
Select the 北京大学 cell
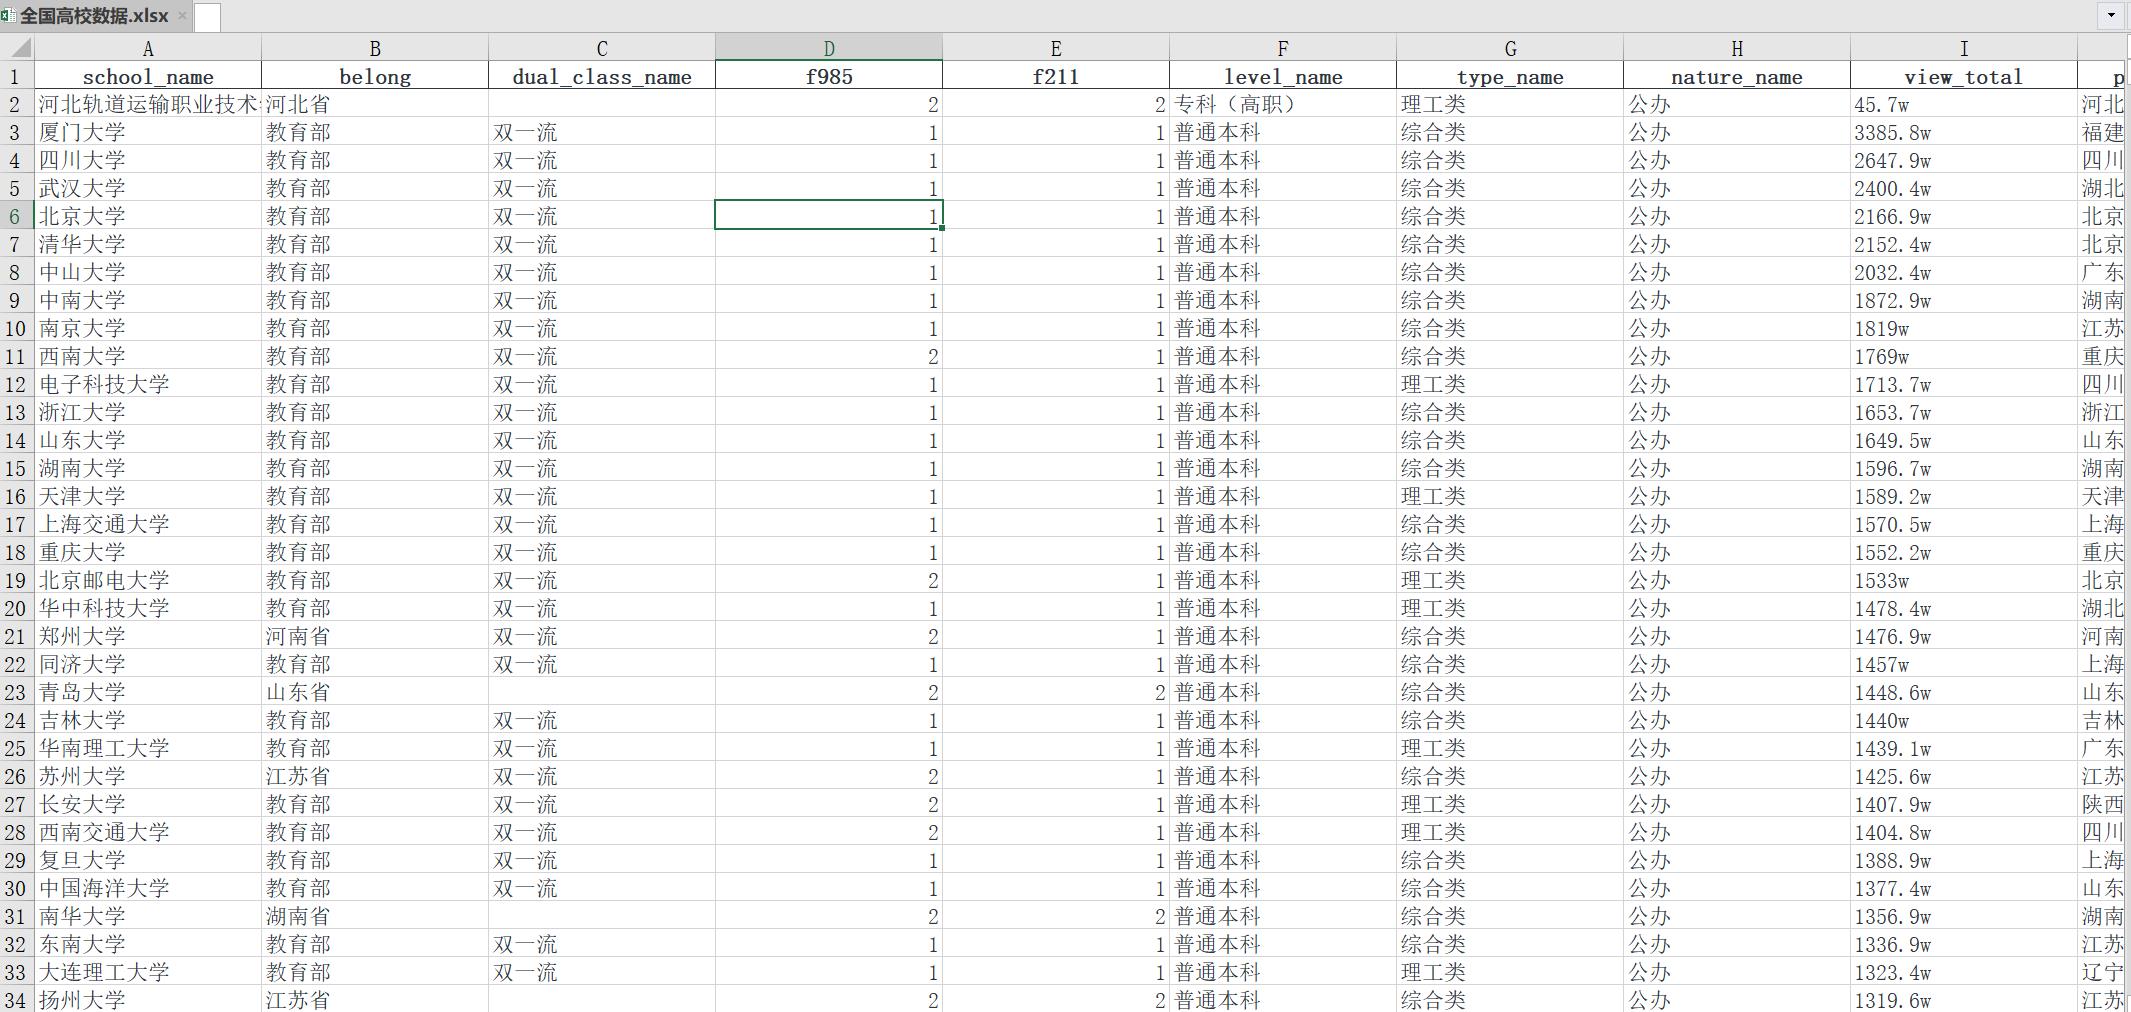point(148,216)
